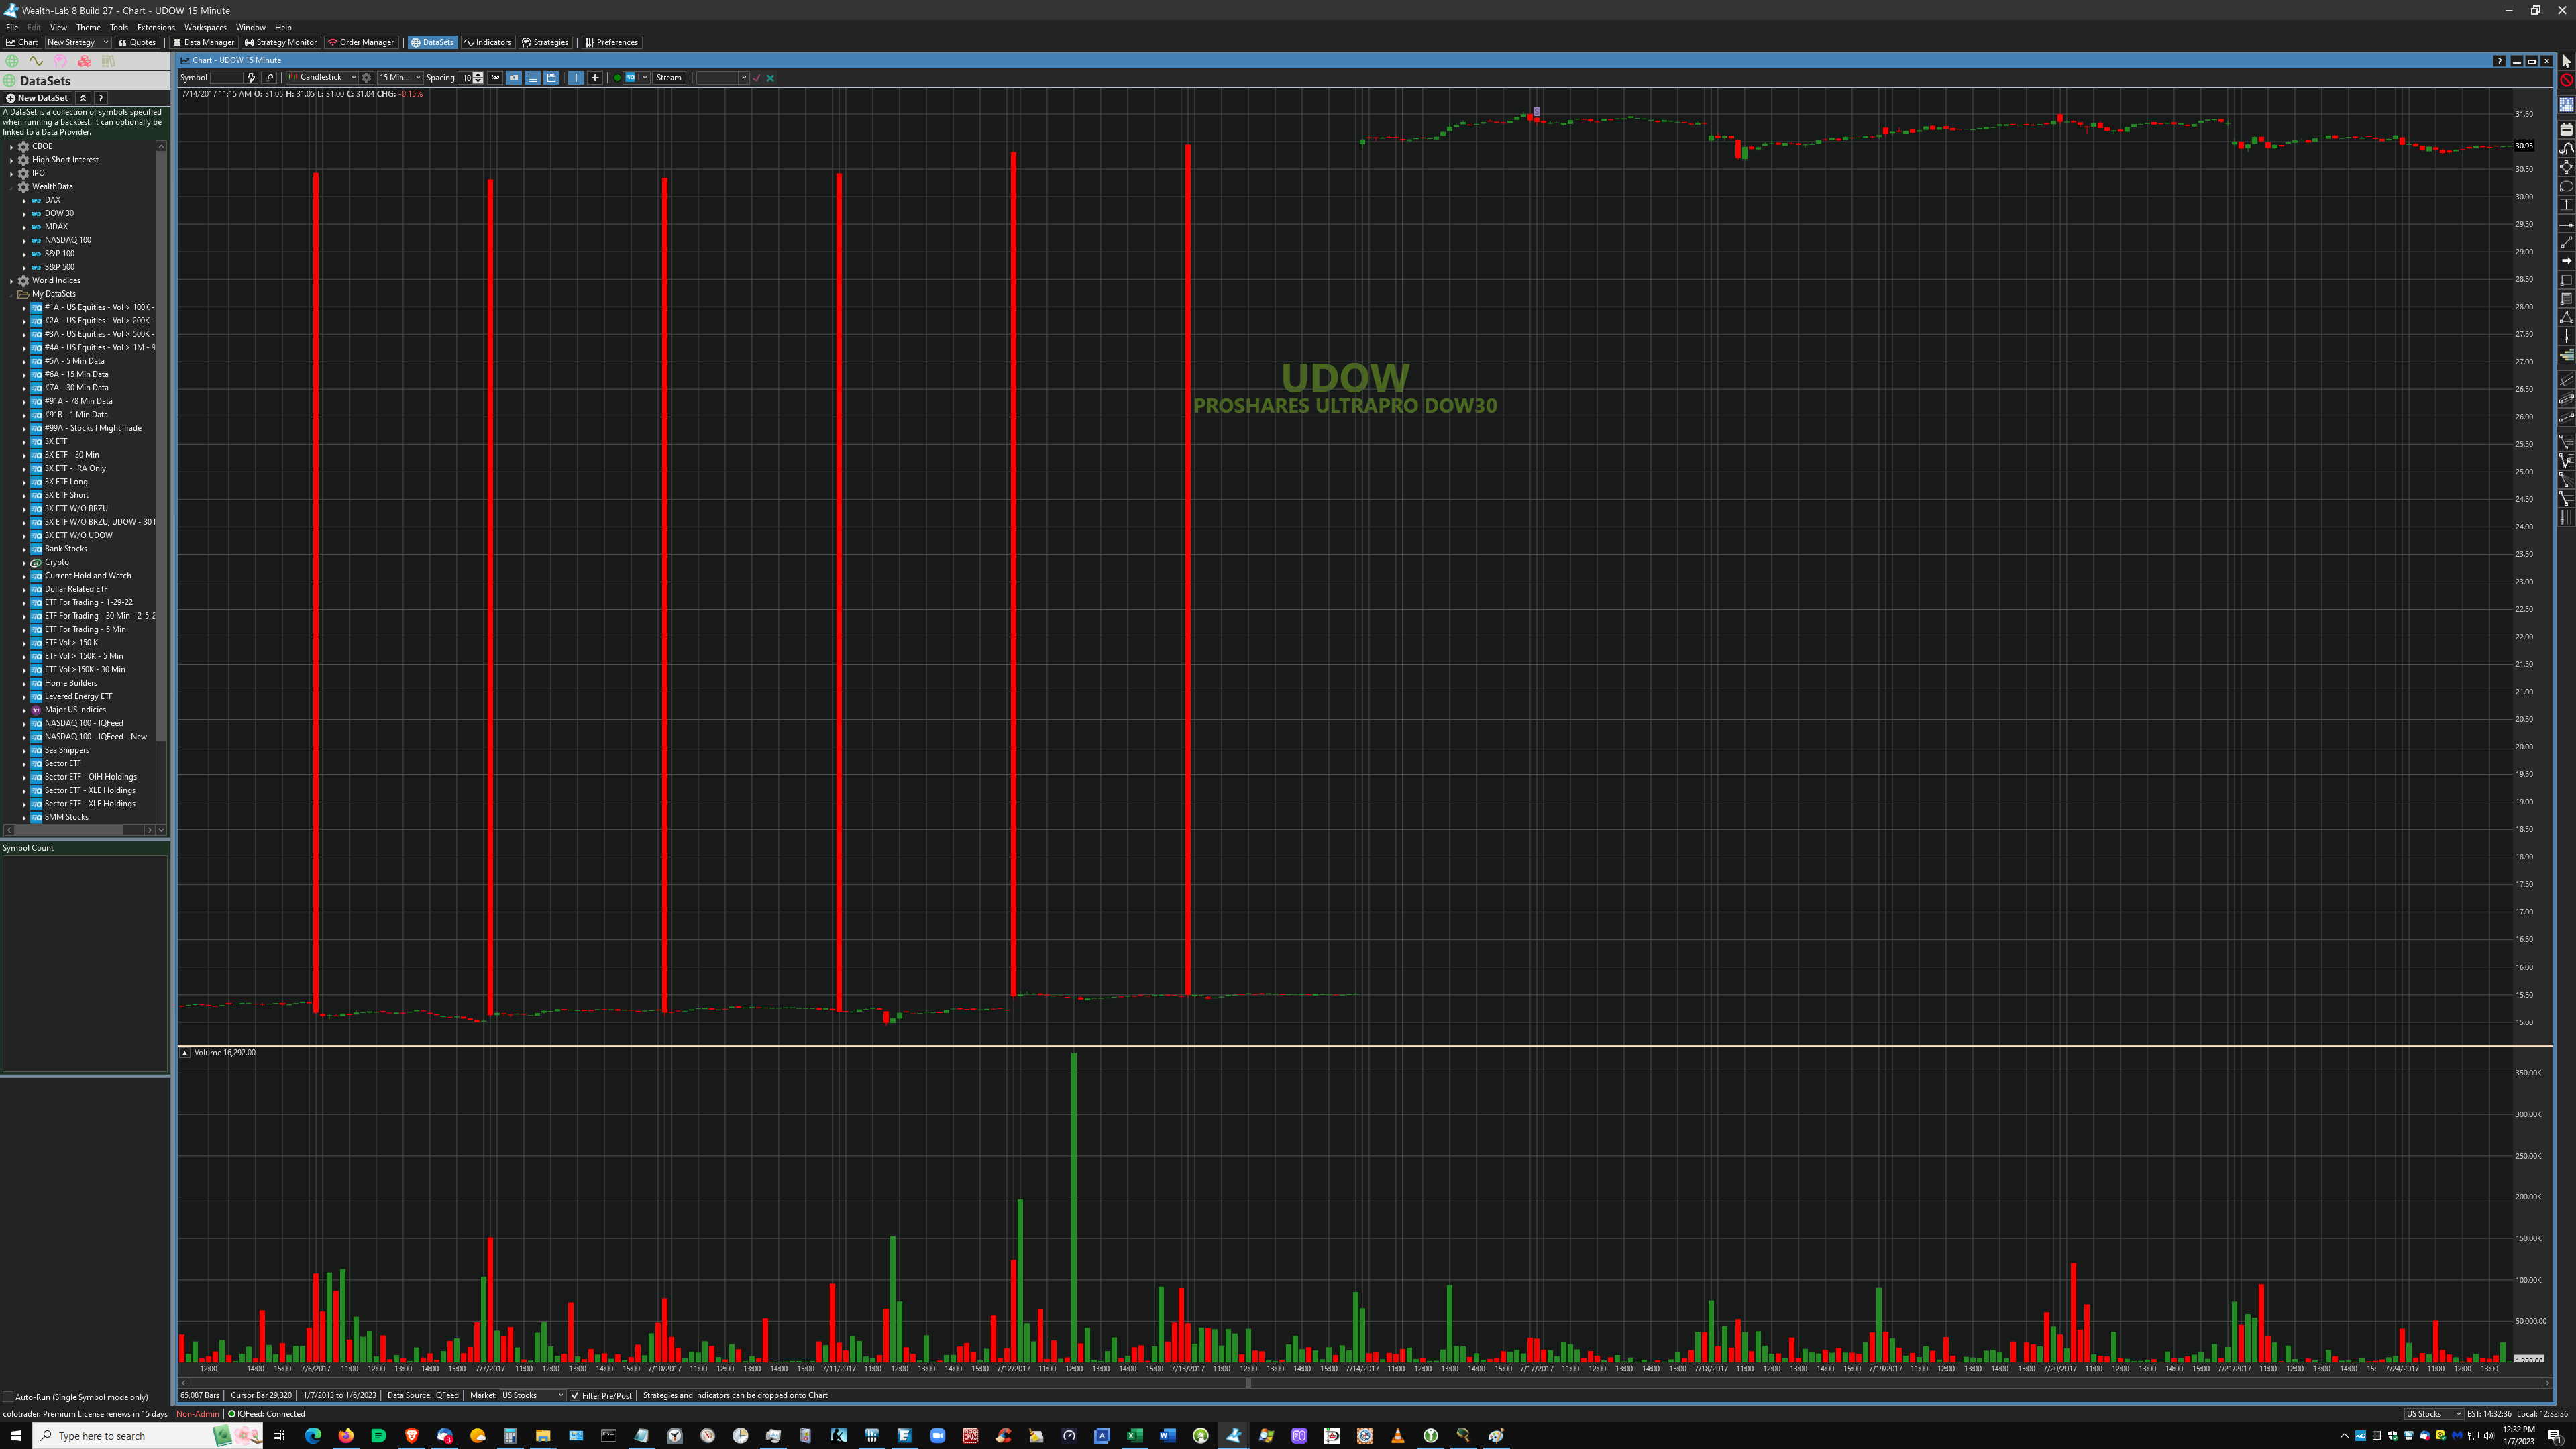The height and width of the screenshot is (1449, 2576).
Task: Click the New DataSet button
Action: pyautogui.click(x=37, y=98)
